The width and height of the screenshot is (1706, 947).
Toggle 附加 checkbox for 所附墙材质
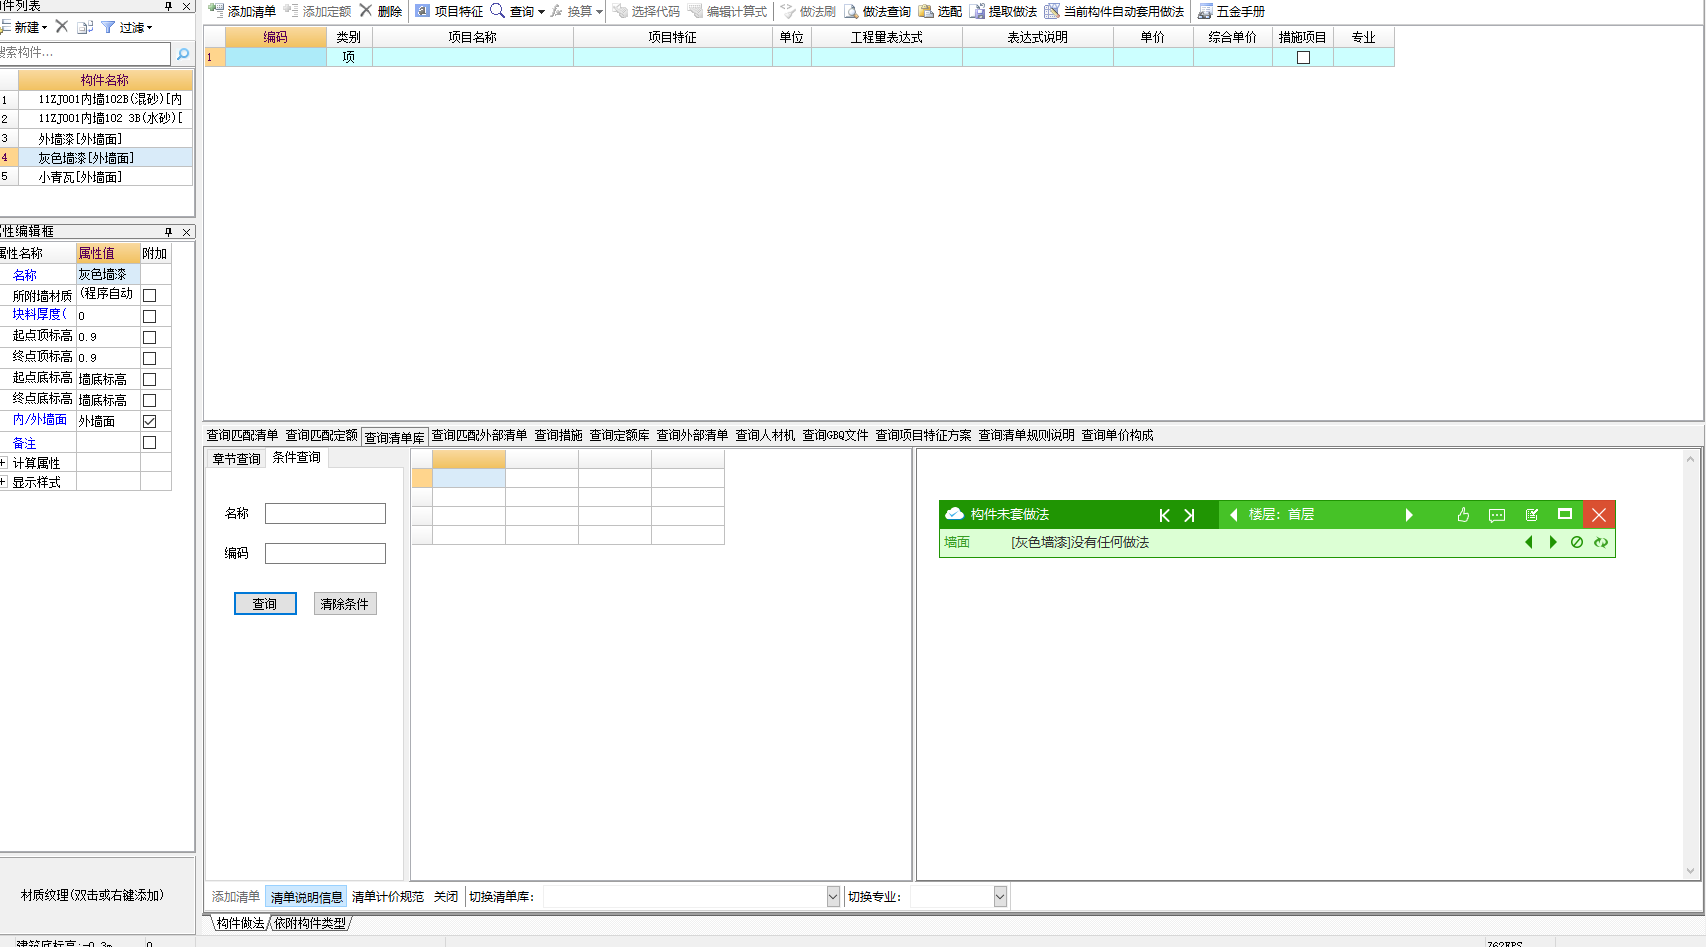click(149, 295)
